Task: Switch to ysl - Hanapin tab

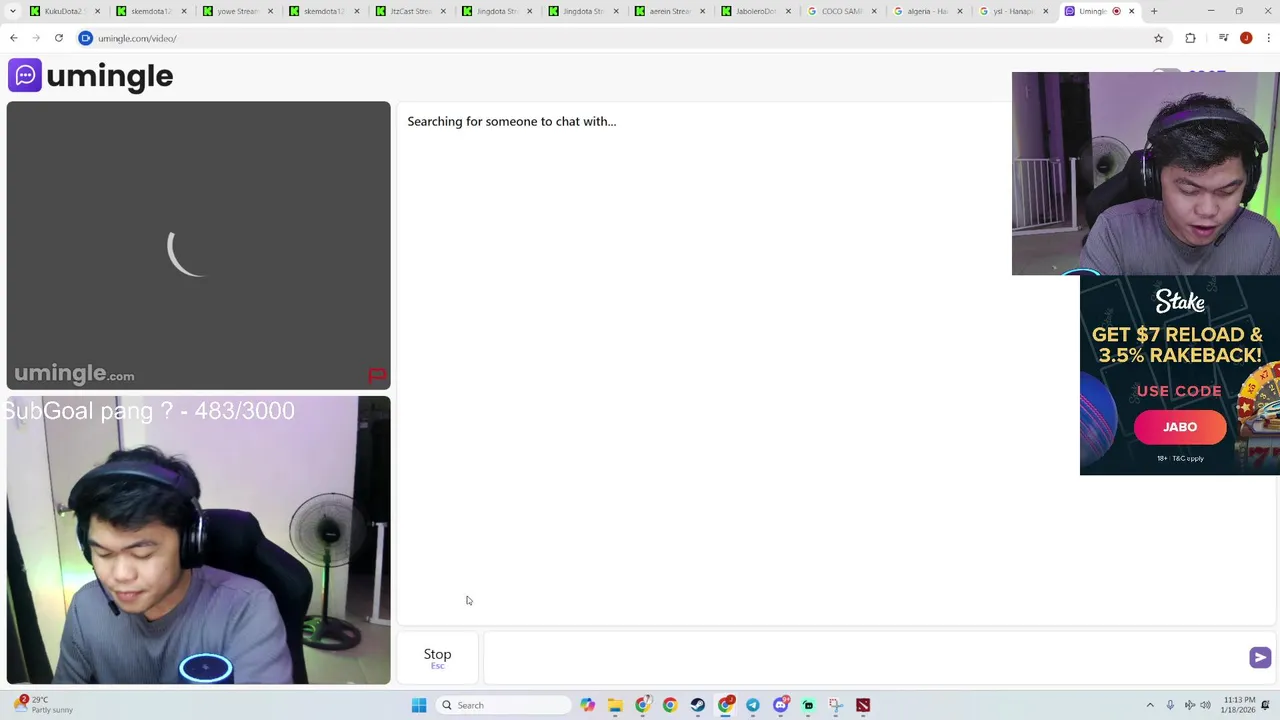Action: [1014, 11]
